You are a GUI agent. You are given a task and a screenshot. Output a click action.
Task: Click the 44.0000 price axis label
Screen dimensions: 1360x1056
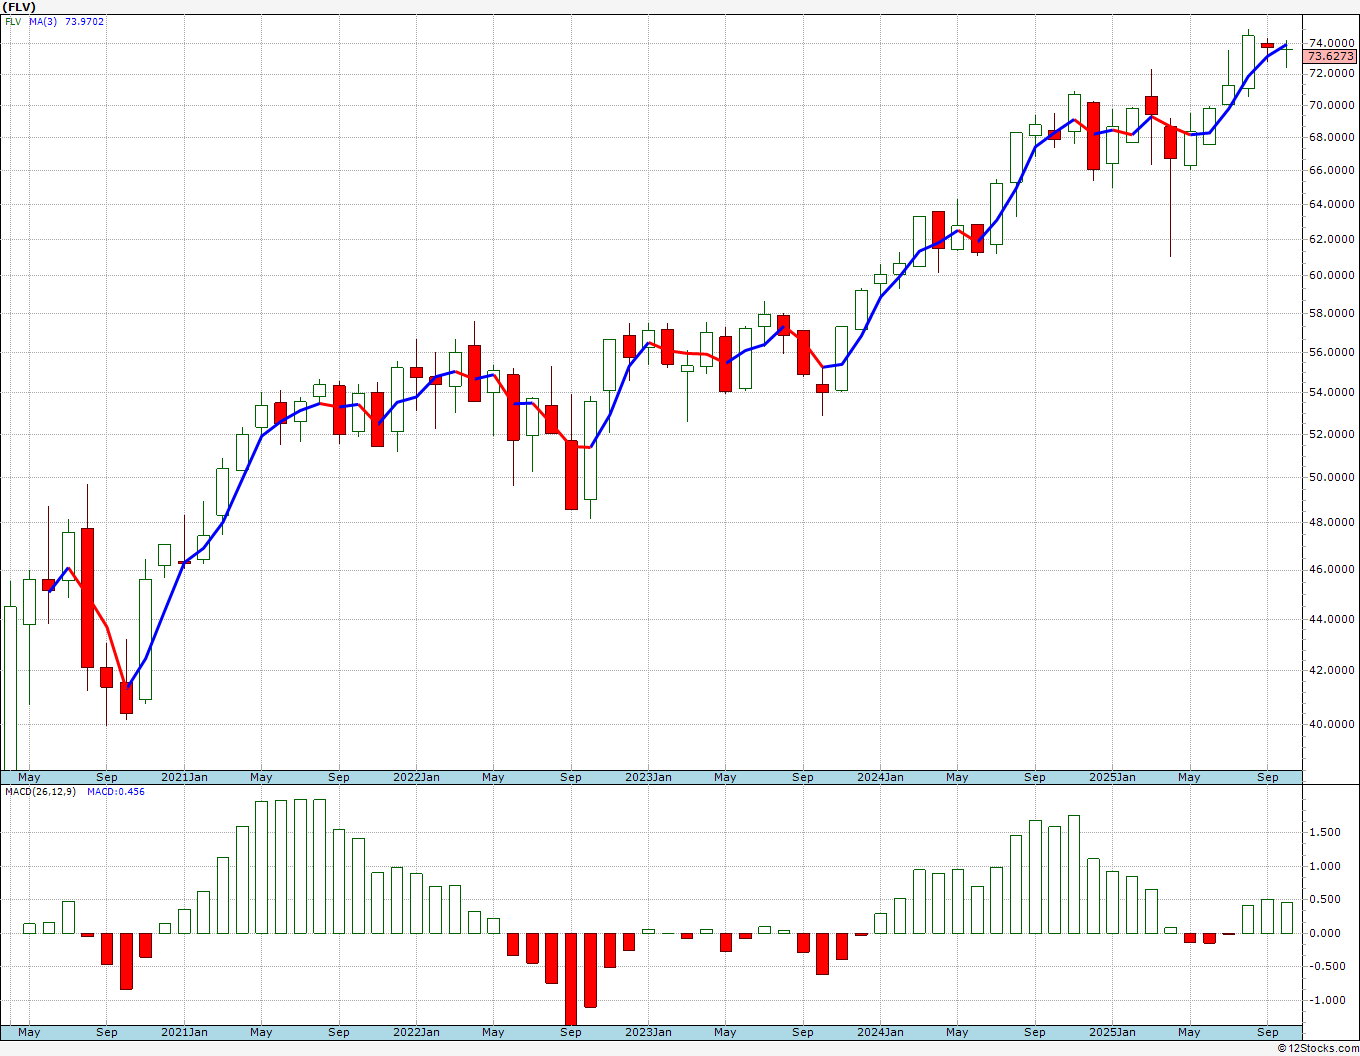pos(1332,619)
